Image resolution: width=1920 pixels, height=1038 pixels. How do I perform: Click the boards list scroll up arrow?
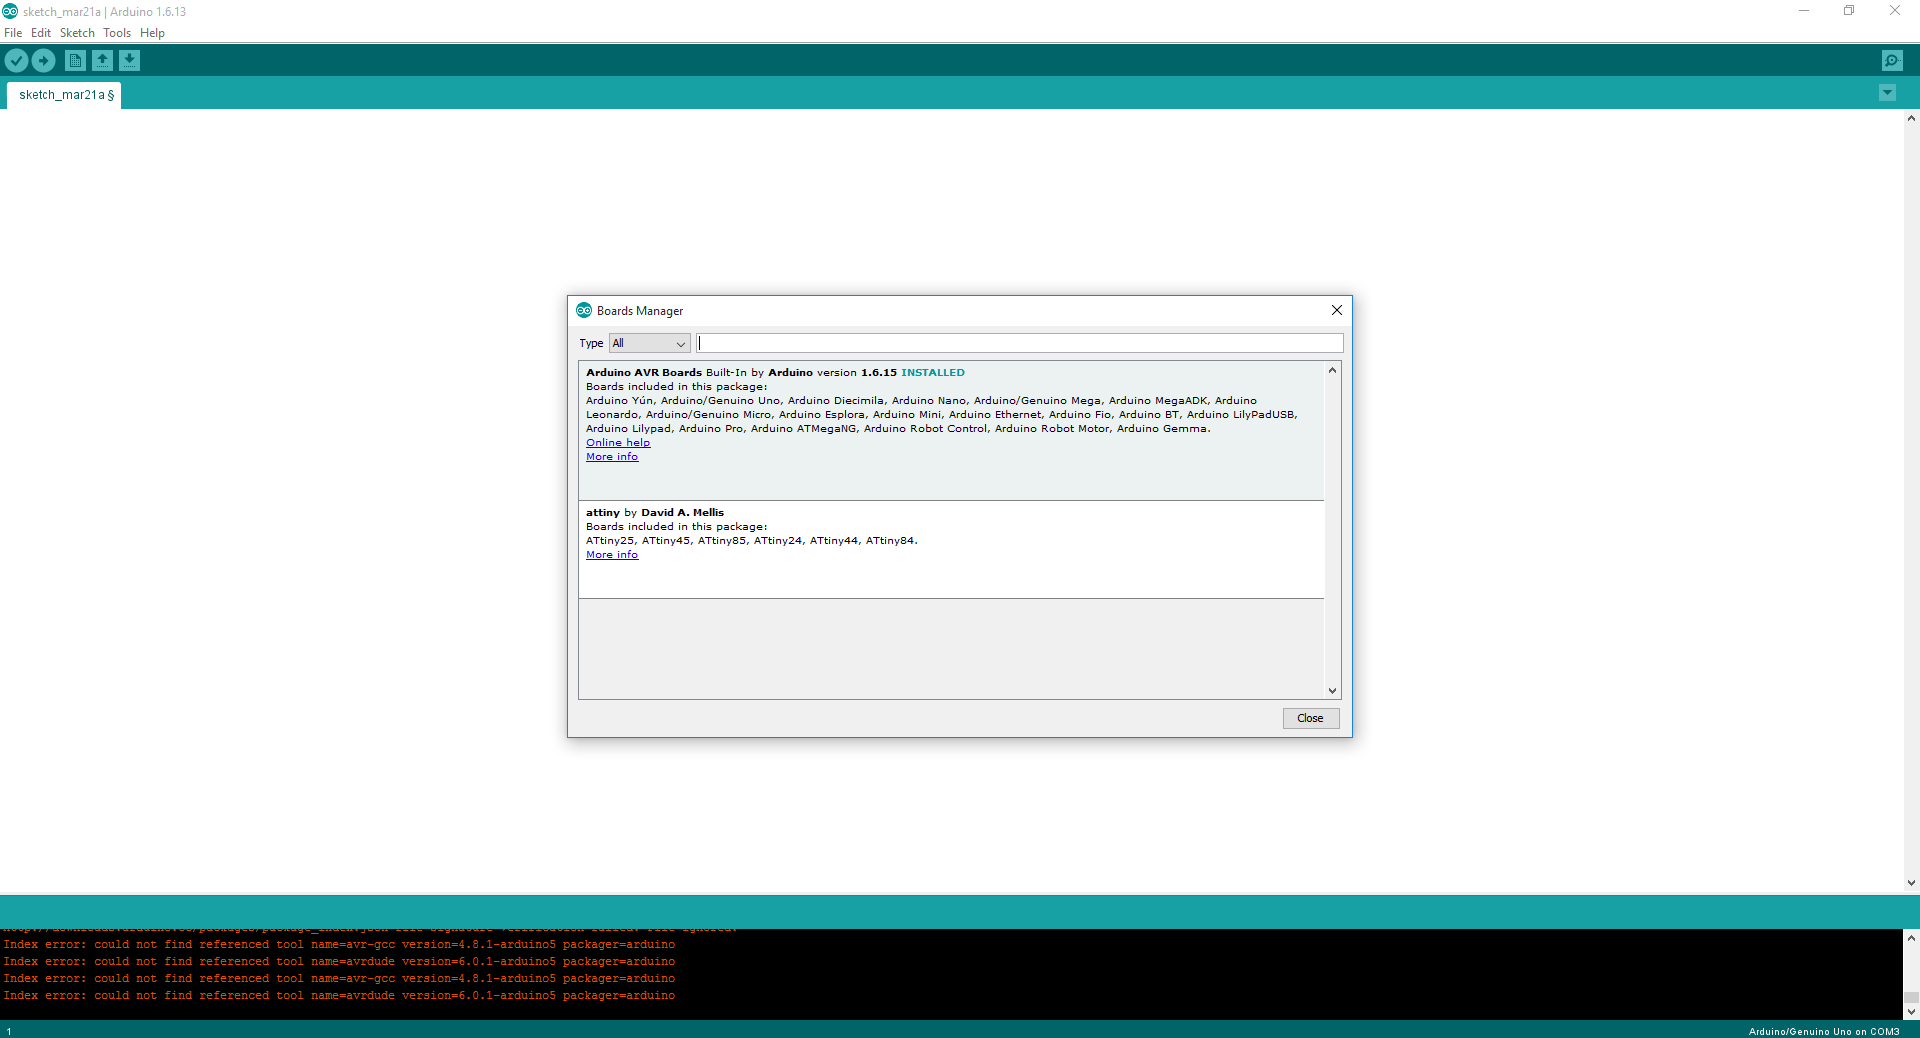point(1332,370)
